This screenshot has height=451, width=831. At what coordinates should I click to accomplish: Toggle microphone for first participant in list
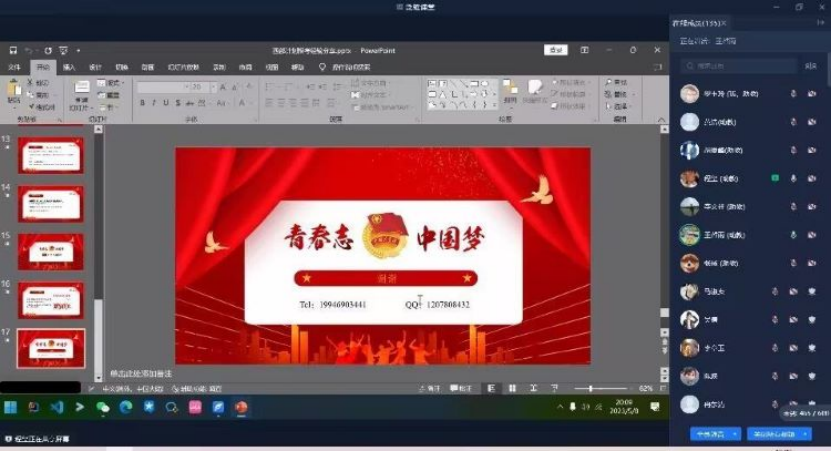click(x=793, y=94)
